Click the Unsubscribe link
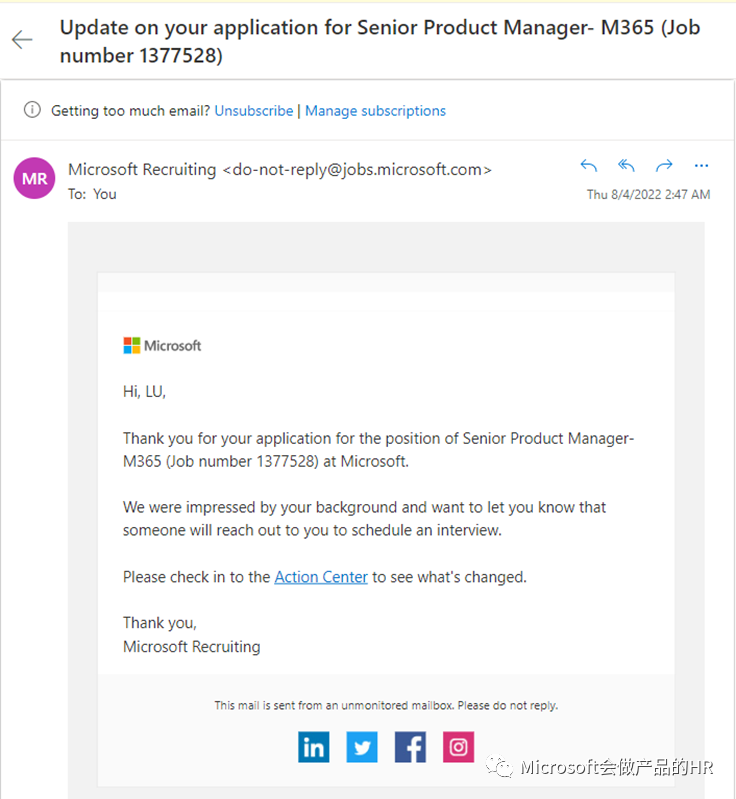Screen dimensions: 736x799 (254, 111)
